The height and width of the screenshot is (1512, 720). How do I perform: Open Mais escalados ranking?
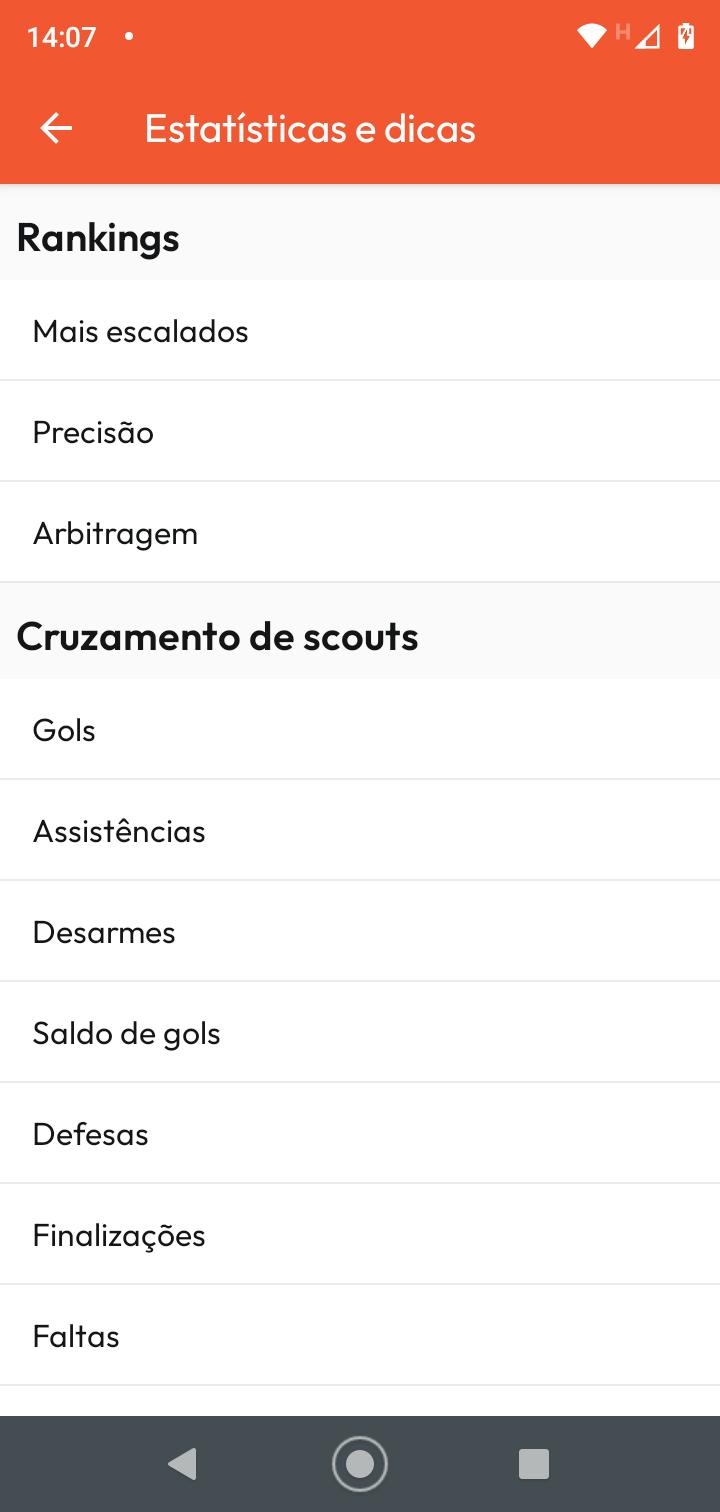click(x=360, y=331)
